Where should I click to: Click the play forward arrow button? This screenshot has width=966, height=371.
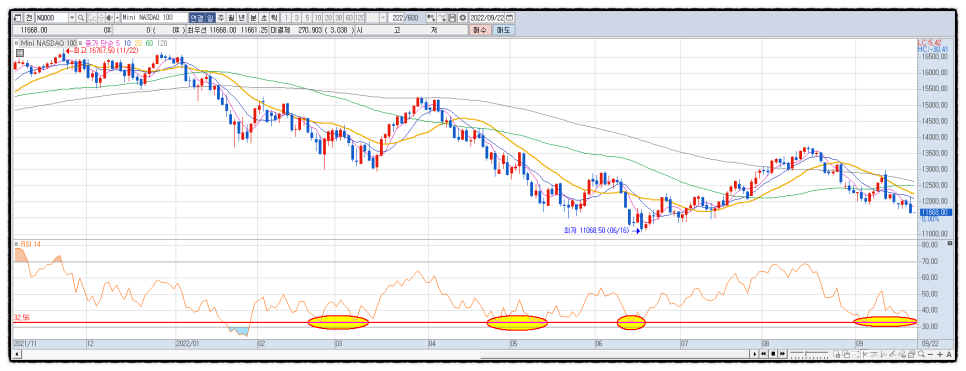[x=755, y=354]
